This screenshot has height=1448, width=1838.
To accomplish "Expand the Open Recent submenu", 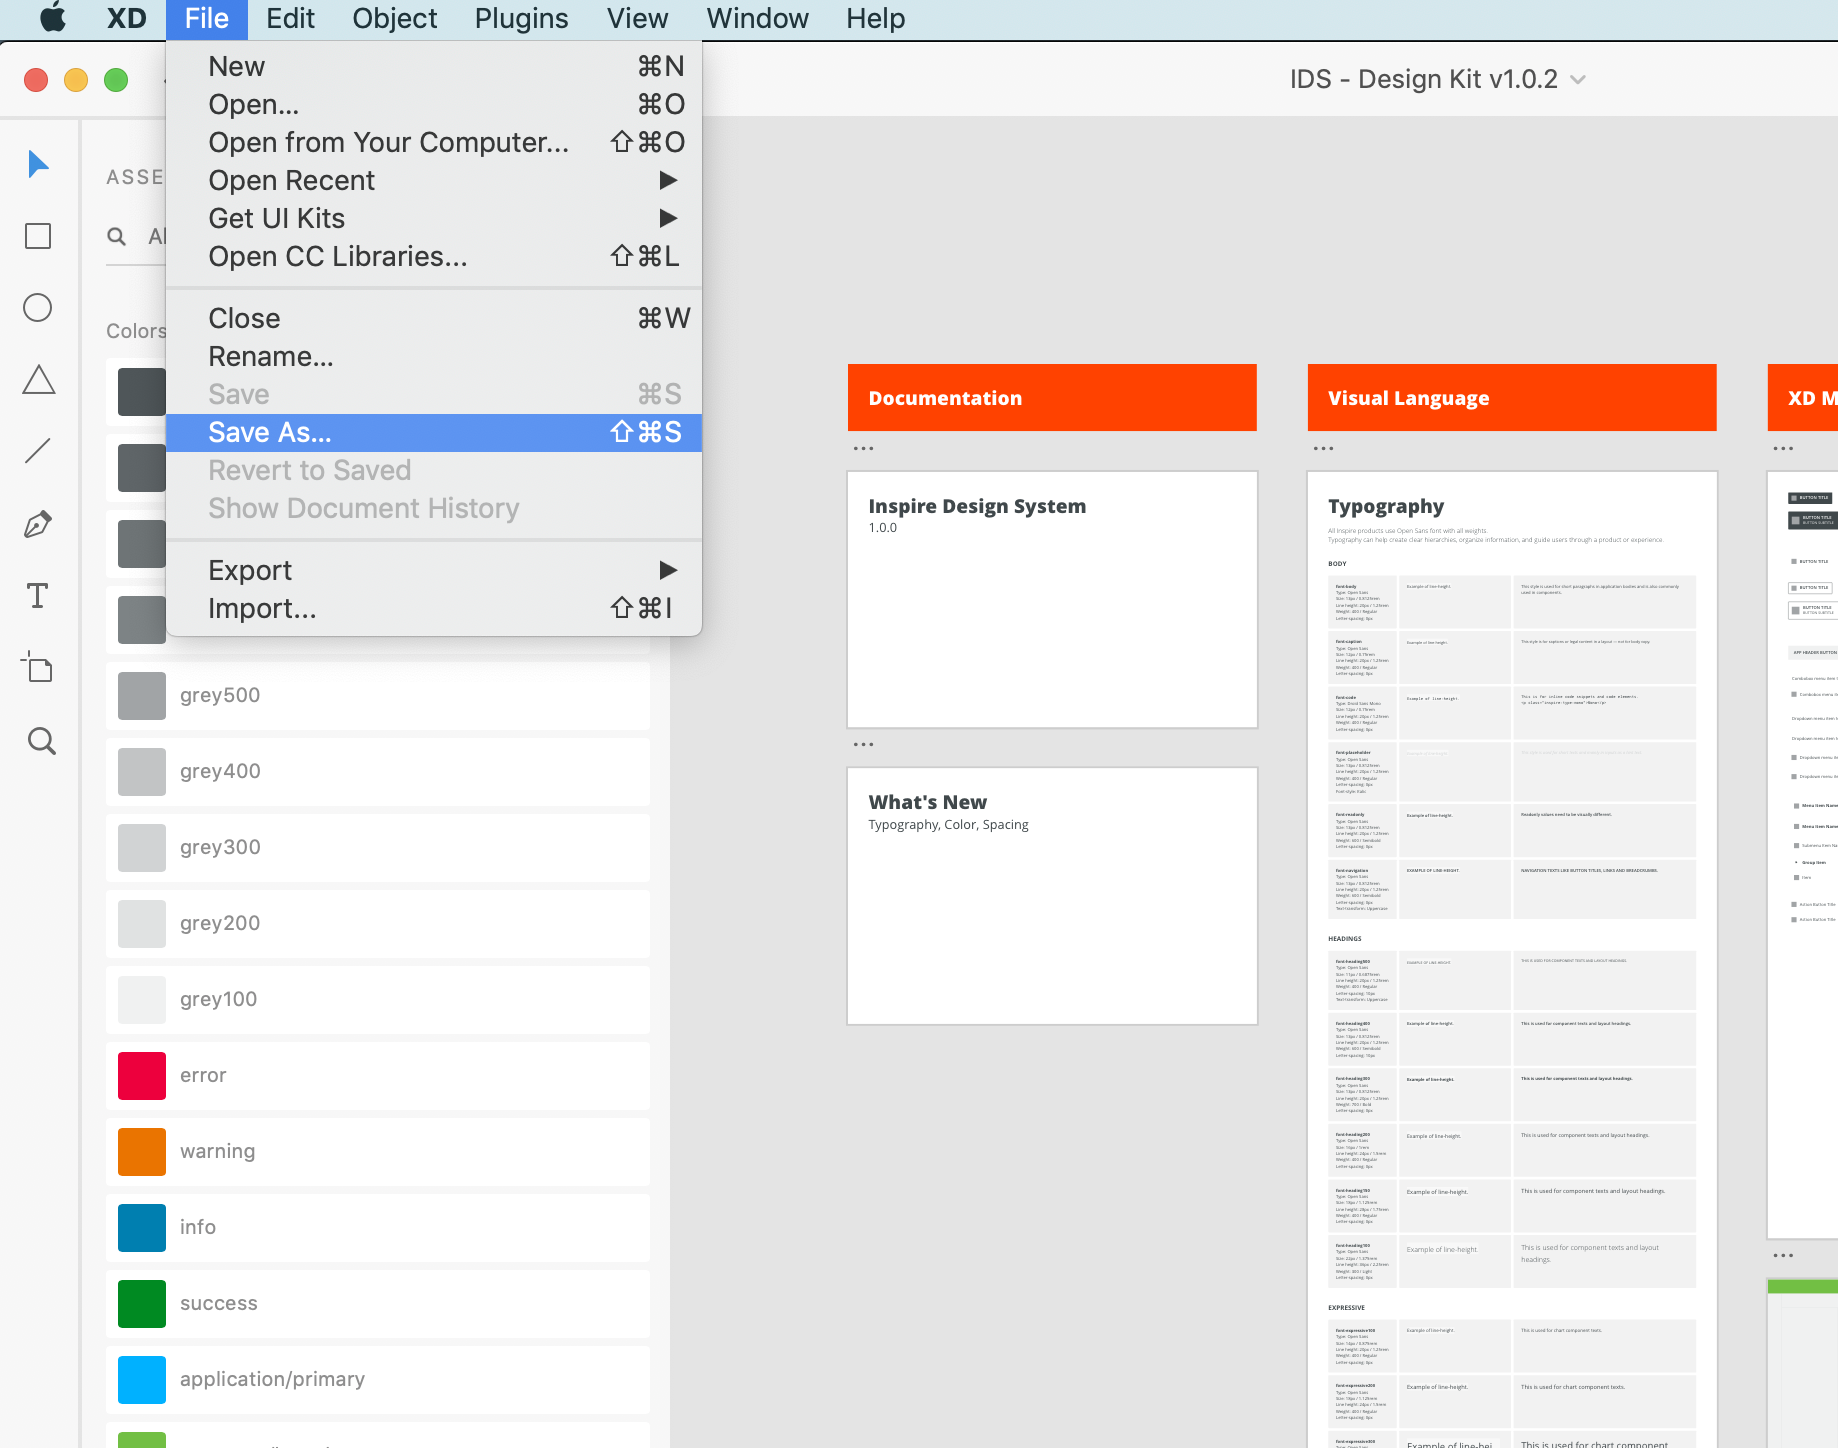I will pos(434,180).
